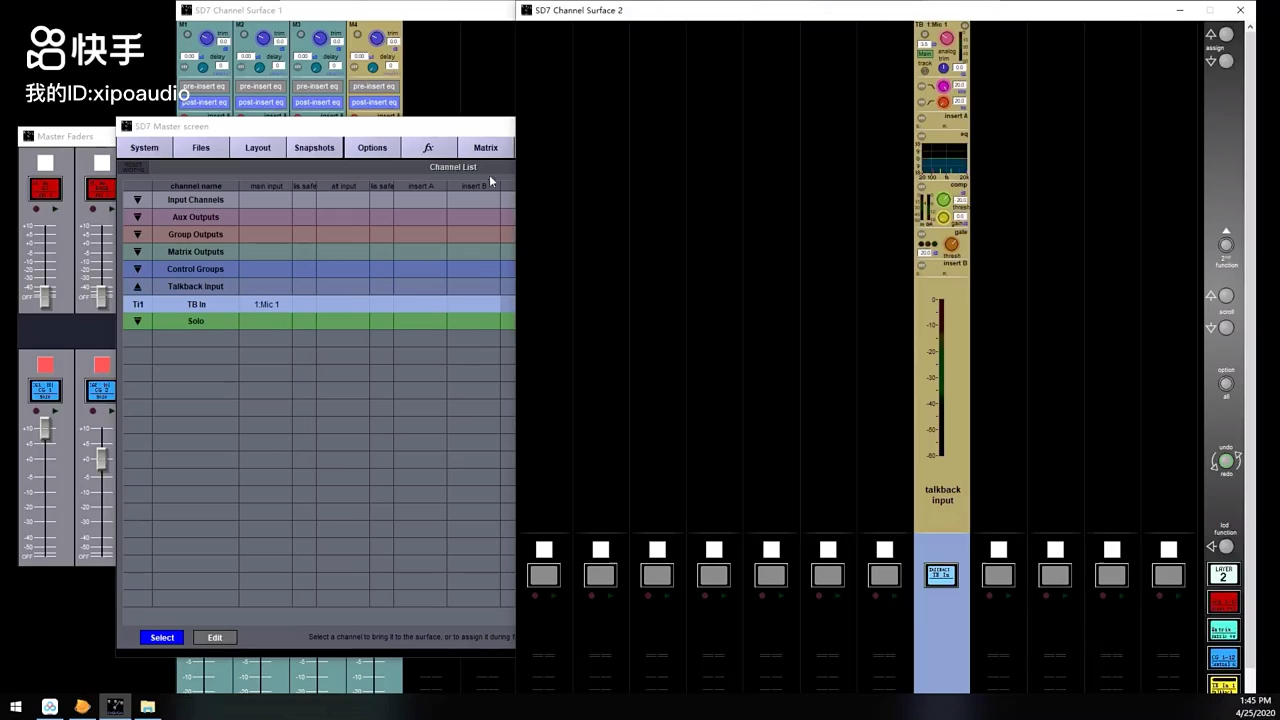Select the yellow TB In layer bank button
1280x720 pixels.
1224,685
